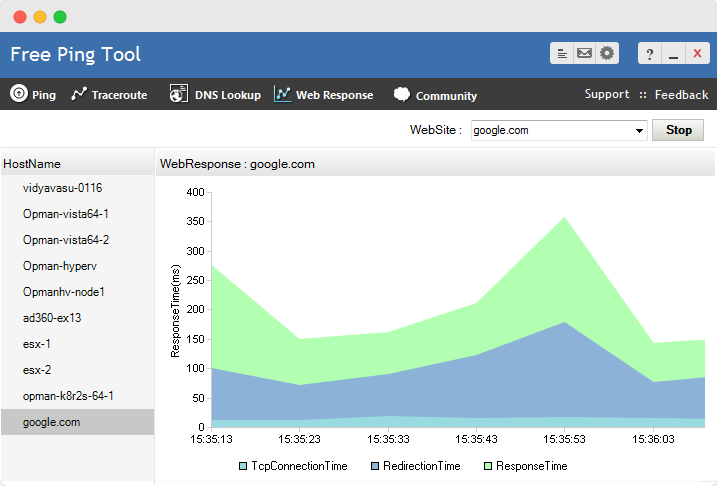The image size is (717, 486).
Task: Open the Community section
Action: 435,95
